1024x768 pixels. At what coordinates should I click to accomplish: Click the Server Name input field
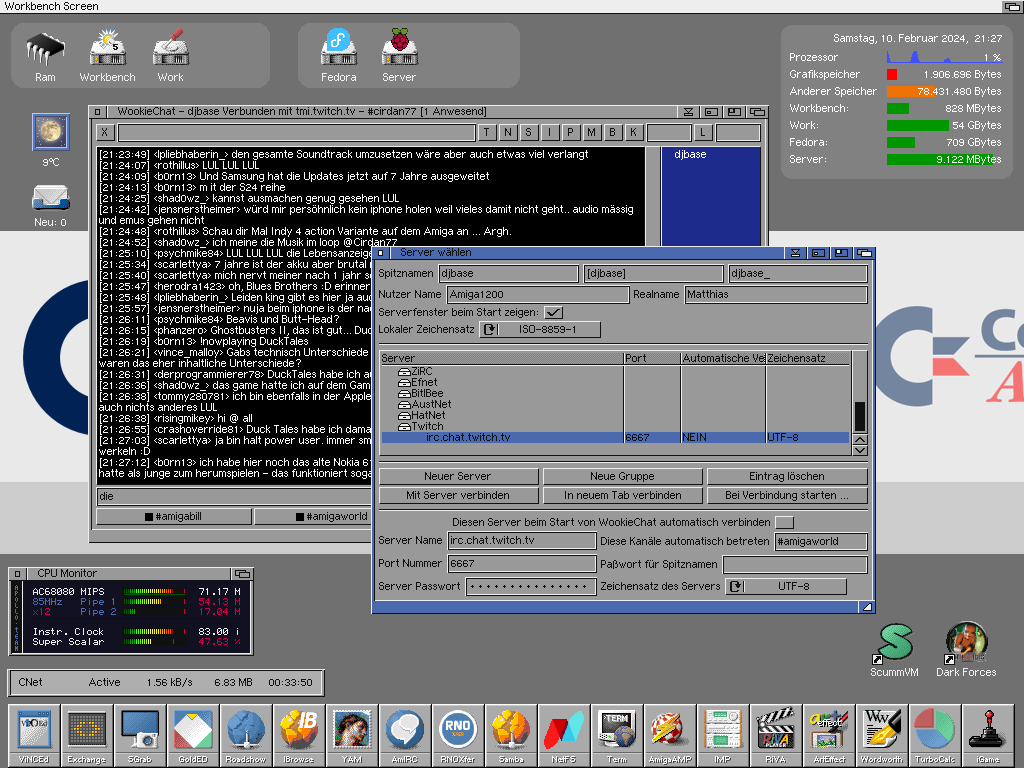tap(522, 541)
